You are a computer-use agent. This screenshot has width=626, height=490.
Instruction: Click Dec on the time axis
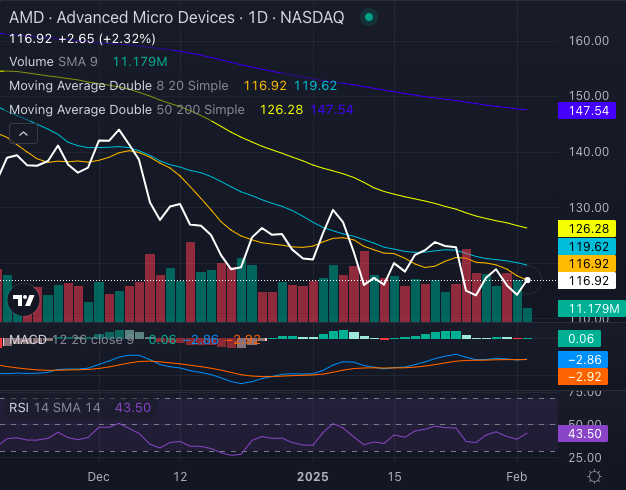(x=98, y=476)
